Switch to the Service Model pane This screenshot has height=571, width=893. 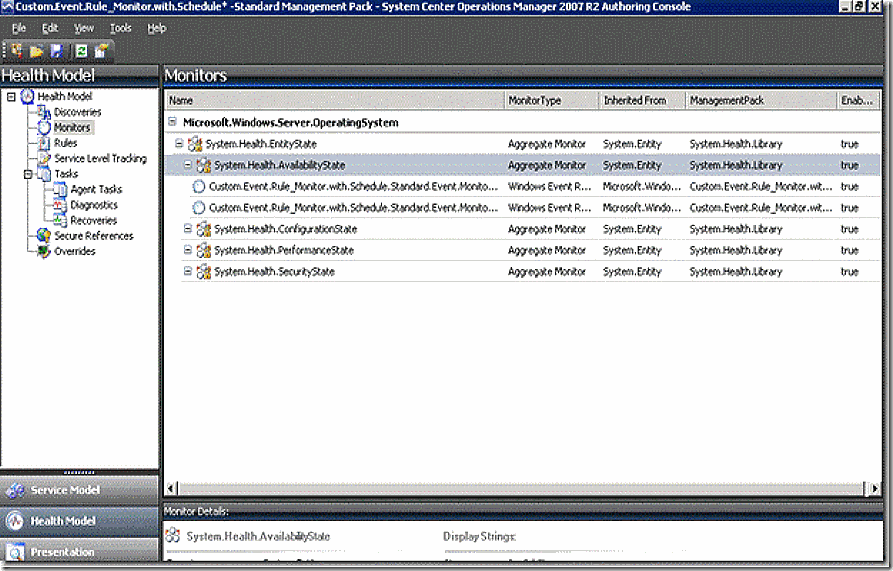[x=79, y=490]
